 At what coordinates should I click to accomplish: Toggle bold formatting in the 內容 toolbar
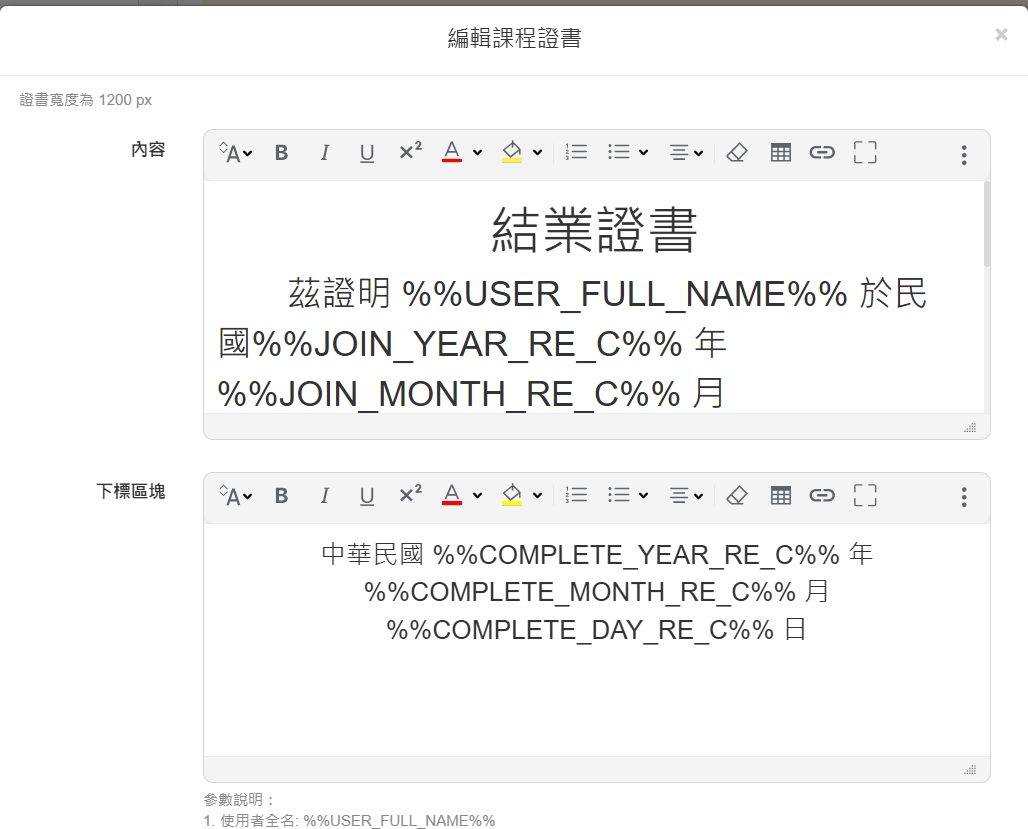(x=281, y=152)
